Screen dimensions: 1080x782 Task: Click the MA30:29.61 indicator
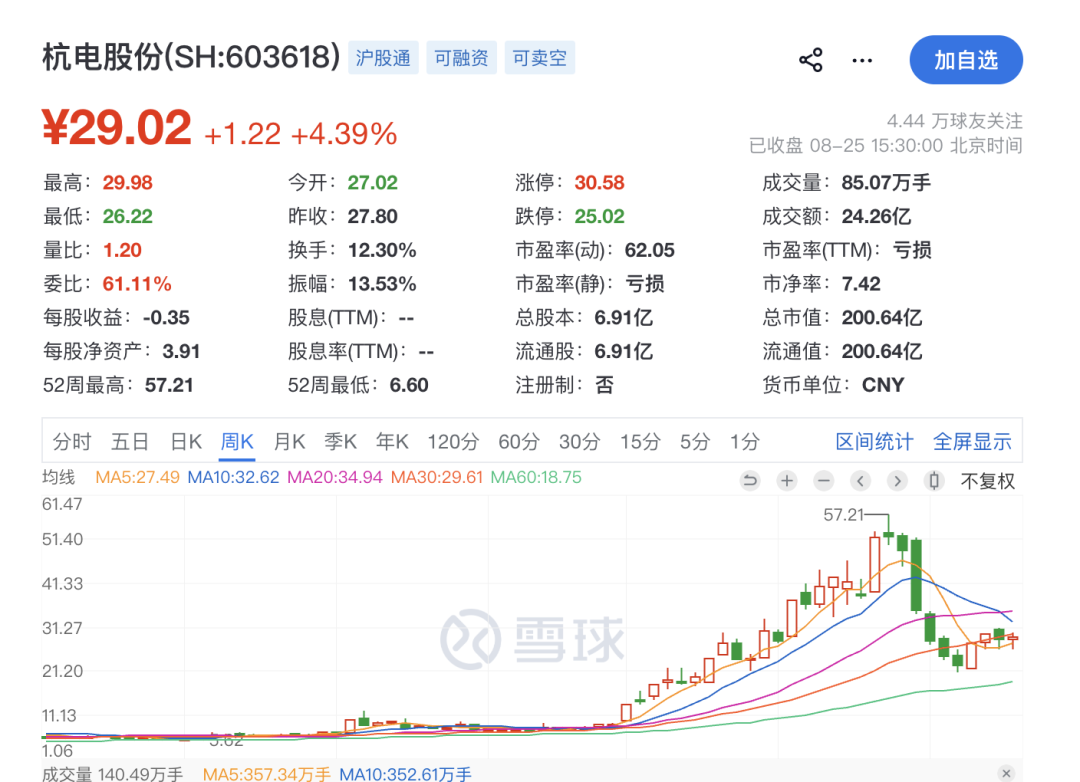(x=437, y=477)
